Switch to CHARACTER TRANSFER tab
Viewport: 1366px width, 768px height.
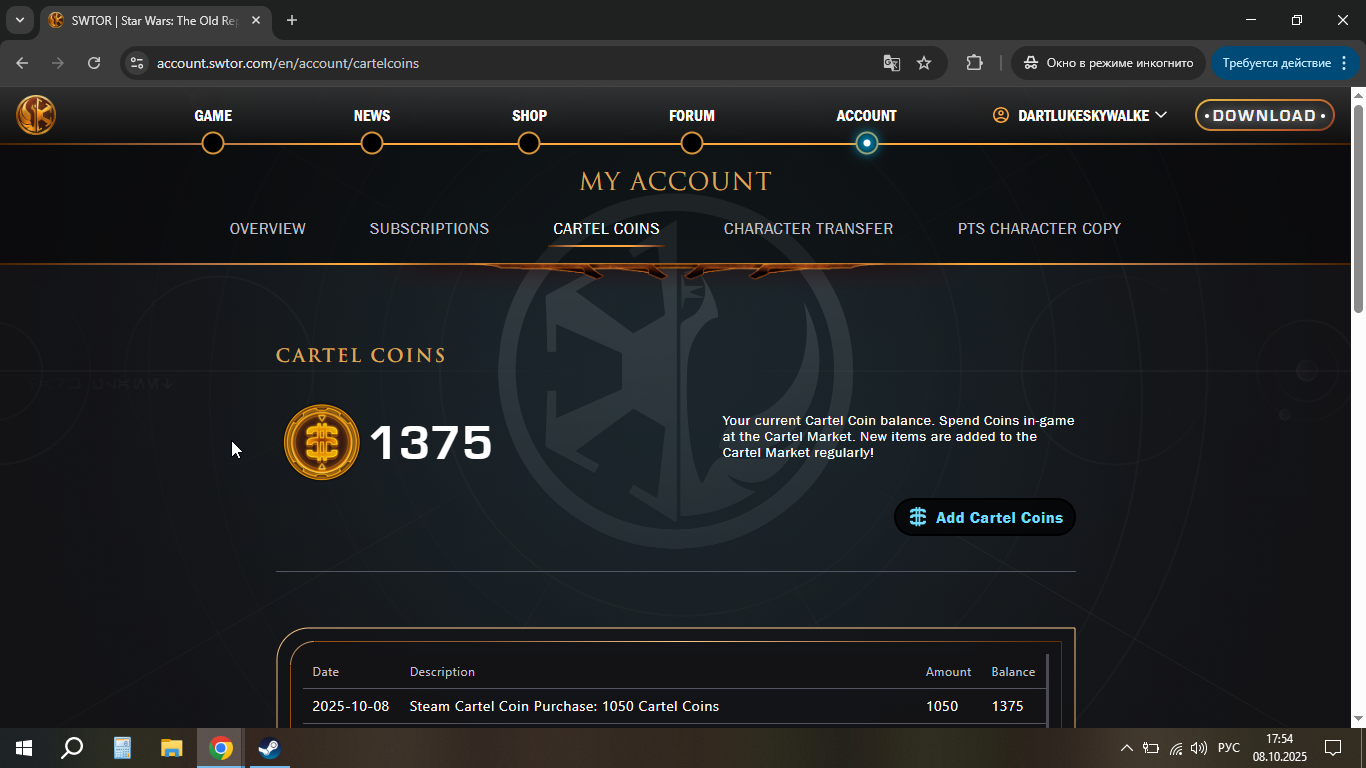808,229
